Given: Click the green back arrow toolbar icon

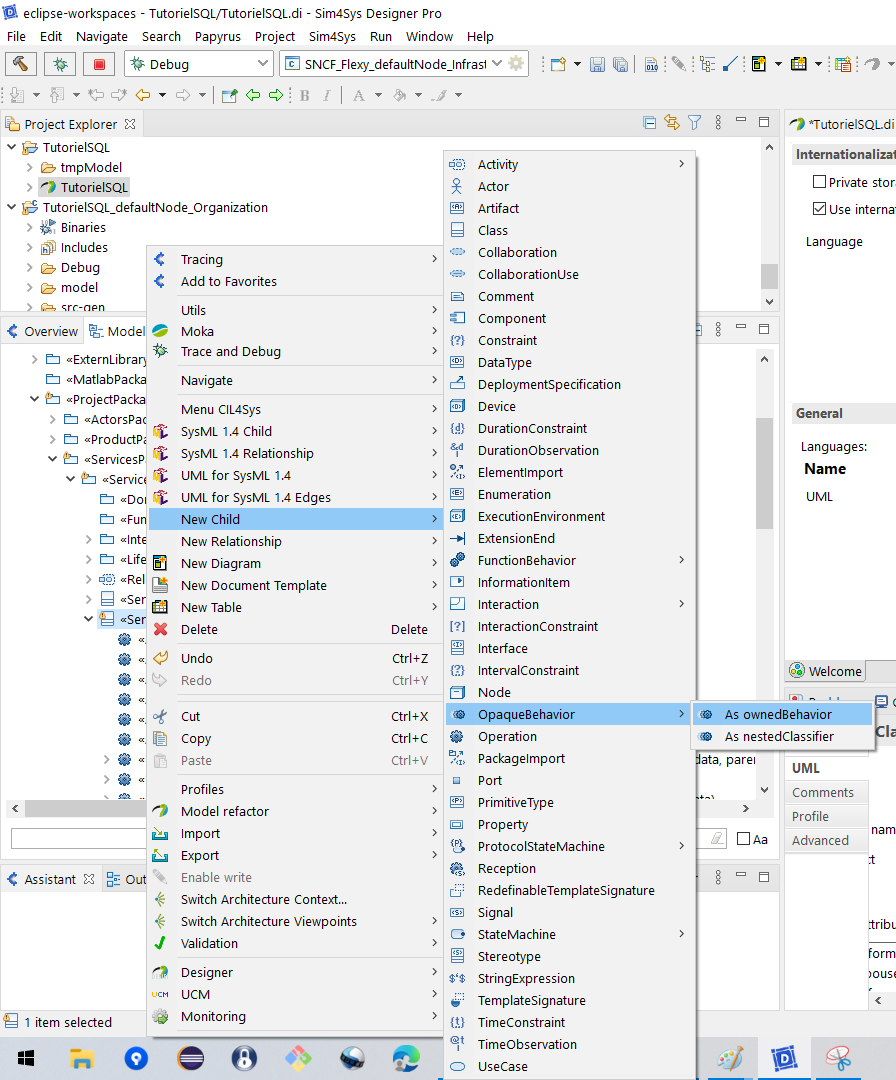Looking at the screenshot, I should tap(253, 95).
